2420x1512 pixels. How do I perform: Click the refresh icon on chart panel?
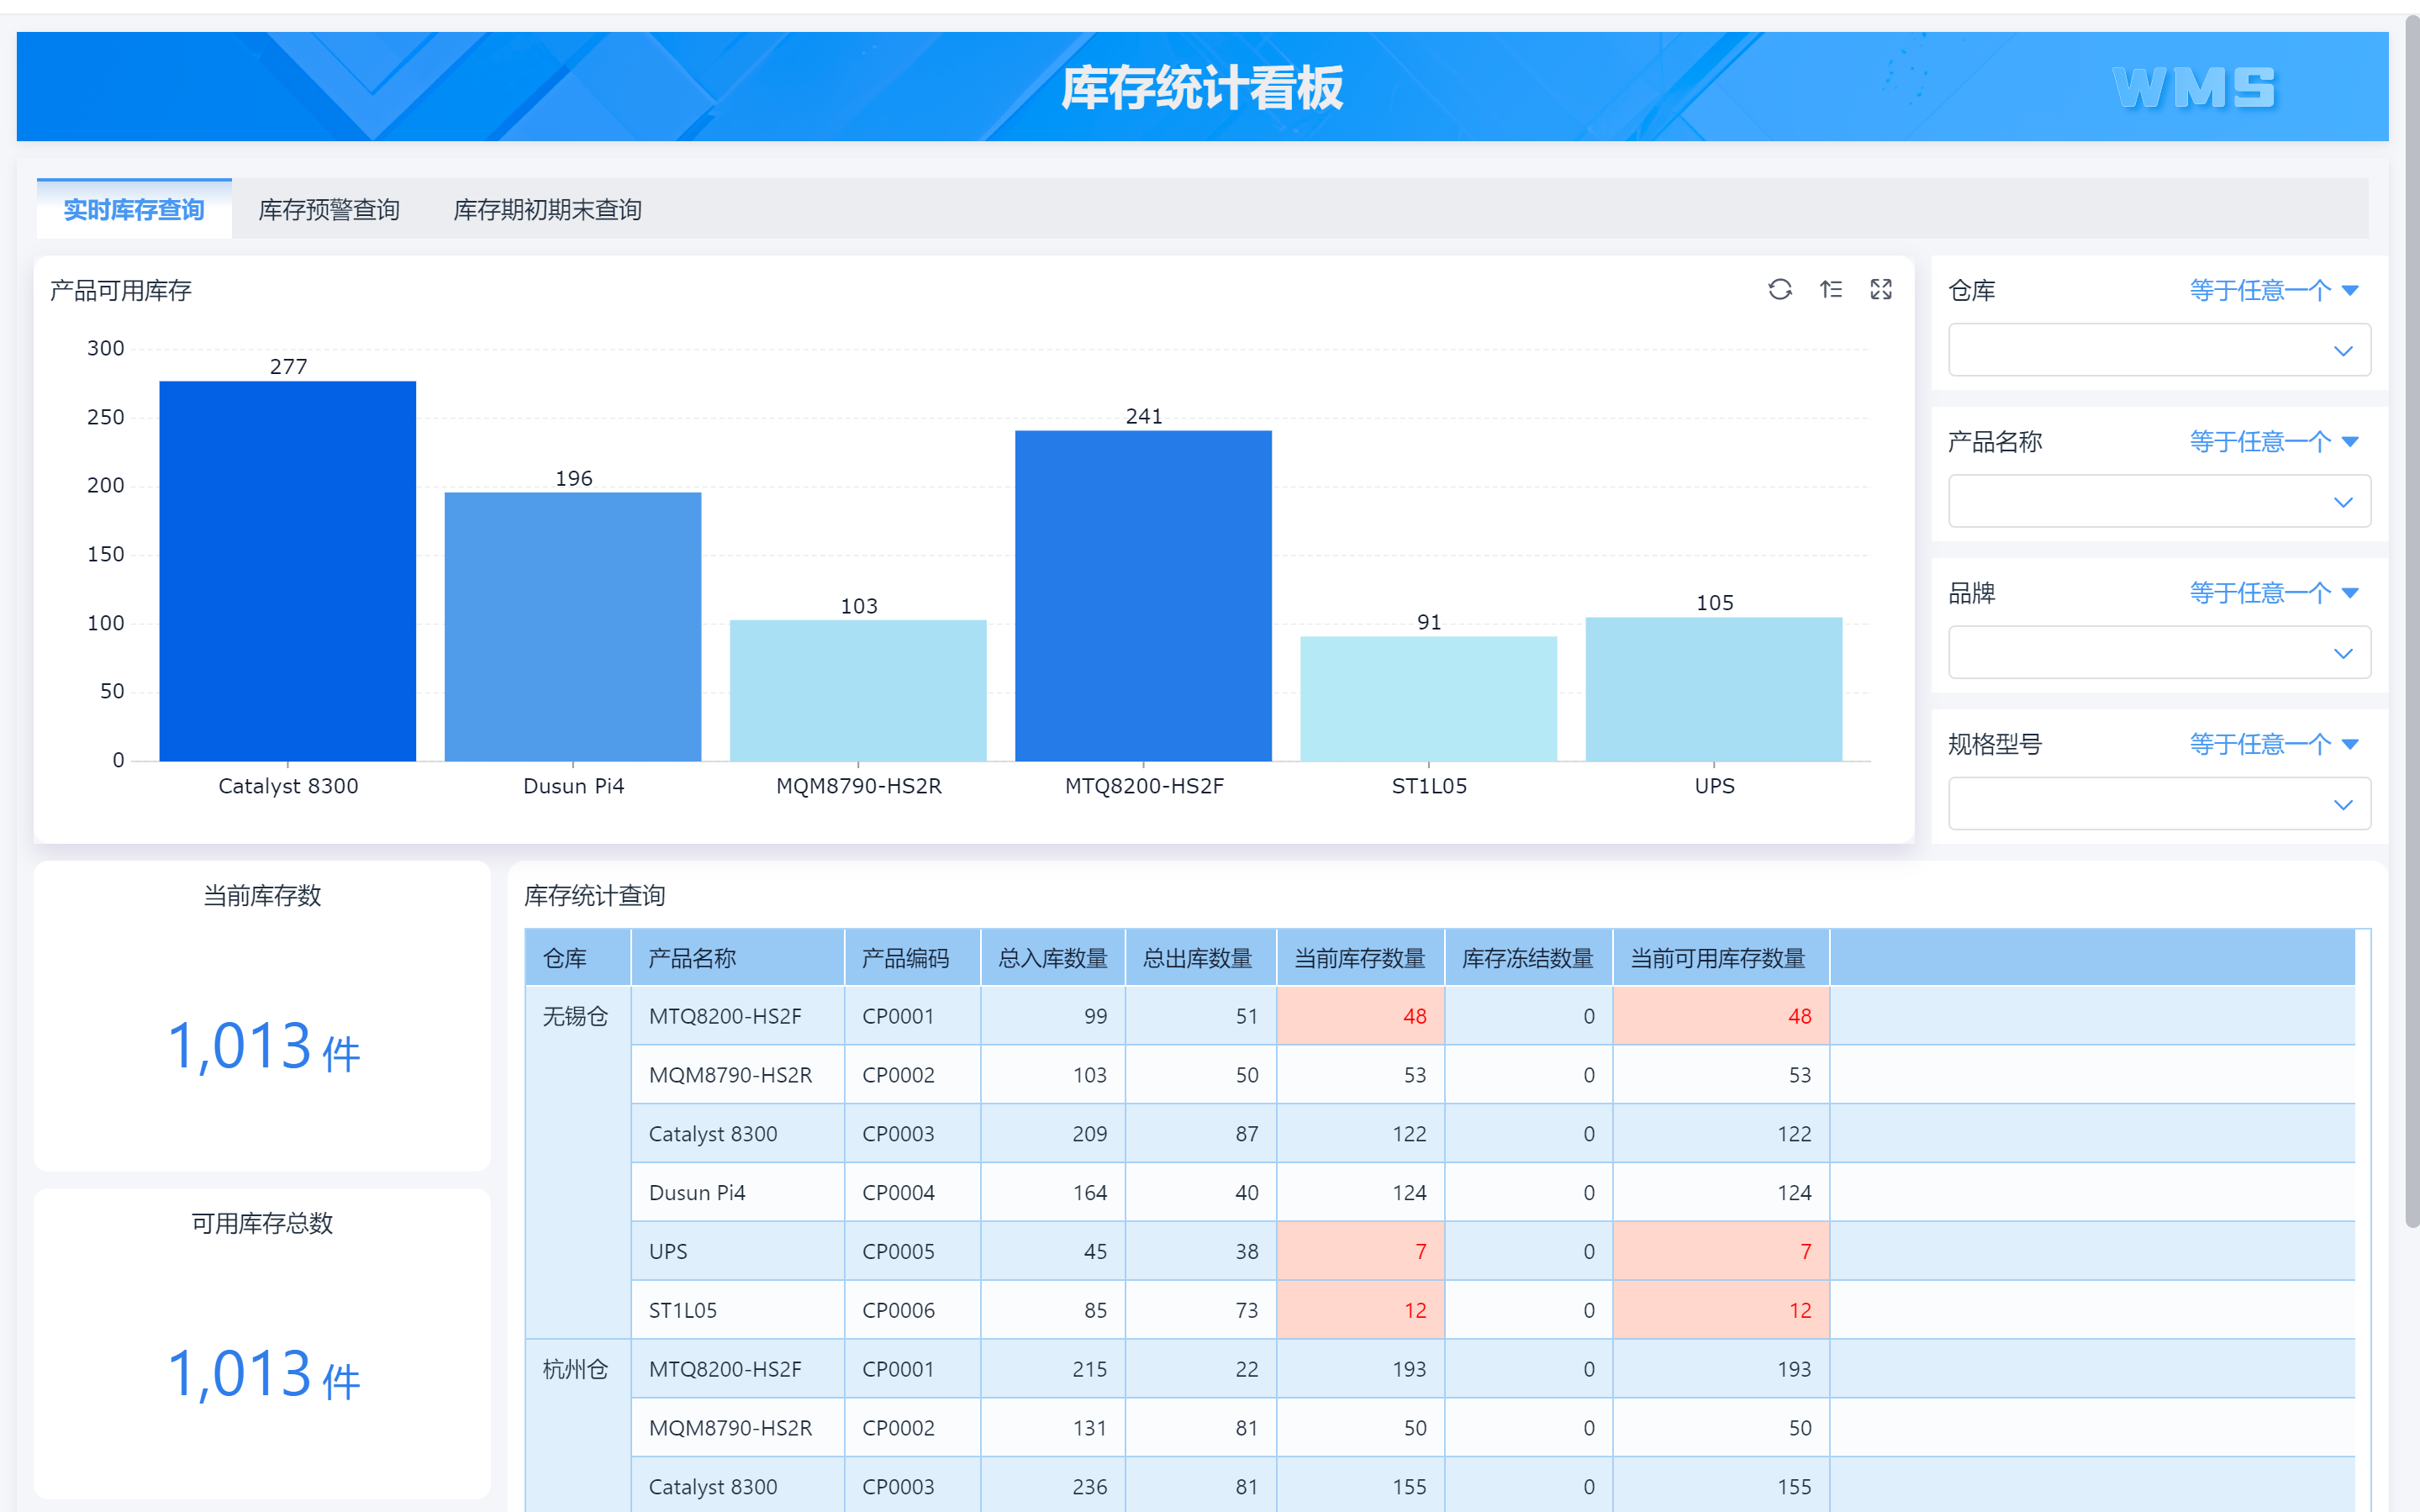pos(1779,290)
